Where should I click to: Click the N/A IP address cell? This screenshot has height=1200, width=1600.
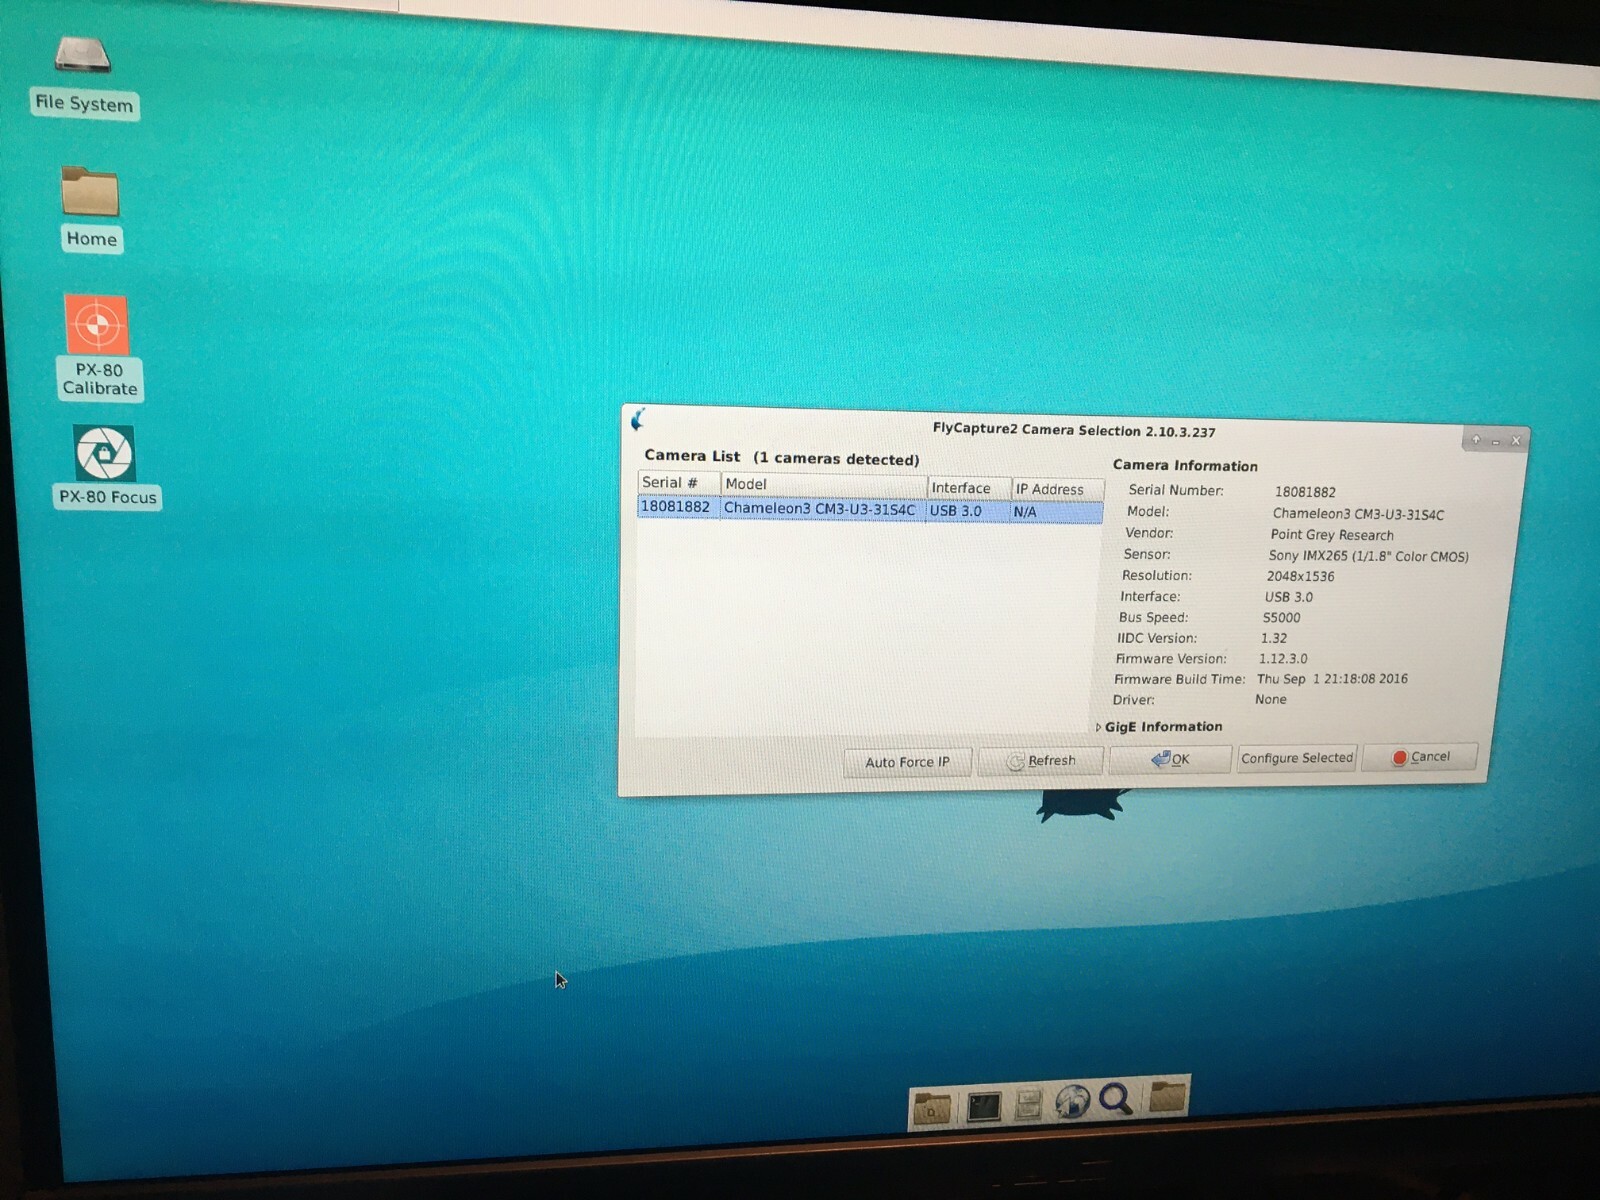[1025, 512]
